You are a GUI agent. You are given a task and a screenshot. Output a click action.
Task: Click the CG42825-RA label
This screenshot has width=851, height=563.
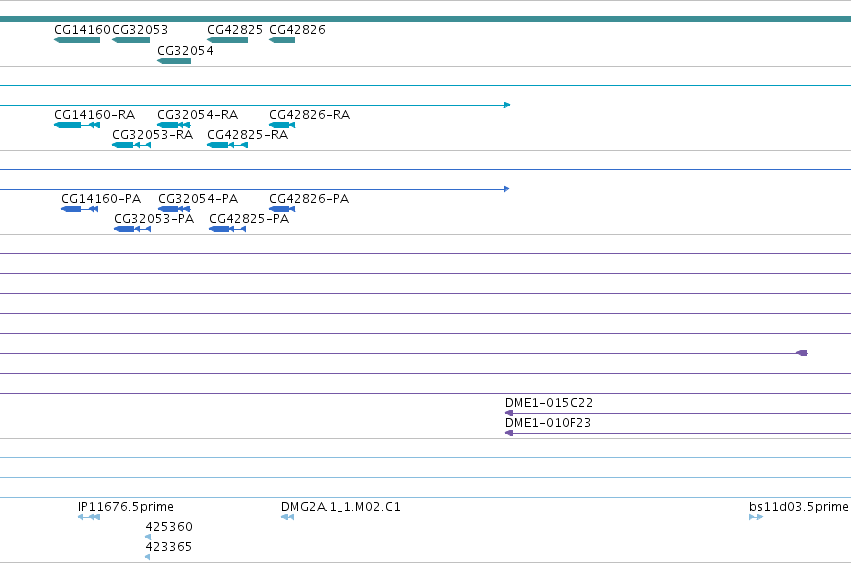click(x=247, y=135)
